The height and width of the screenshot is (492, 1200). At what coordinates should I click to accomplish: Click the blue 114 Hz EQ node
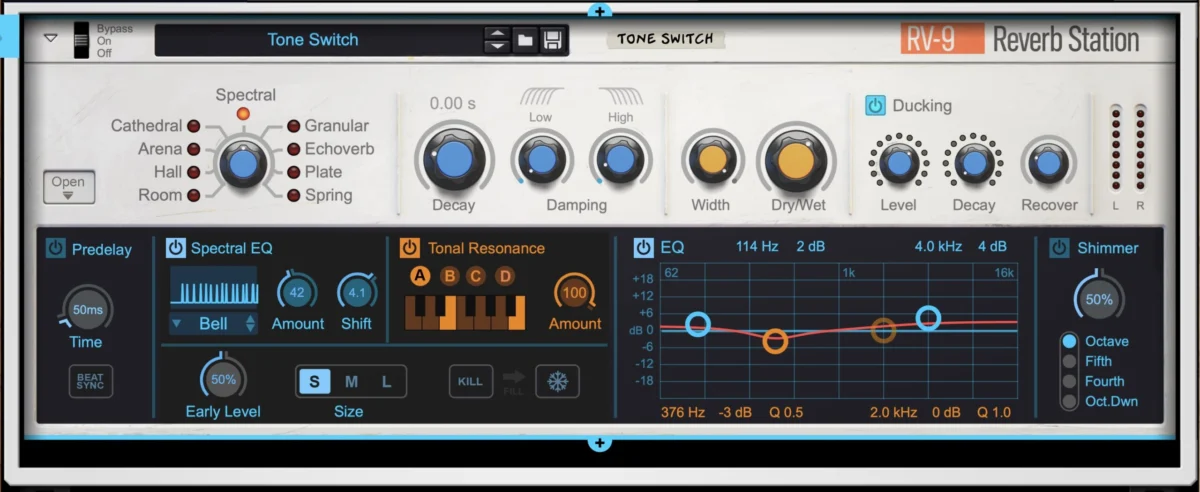(698, 323)
